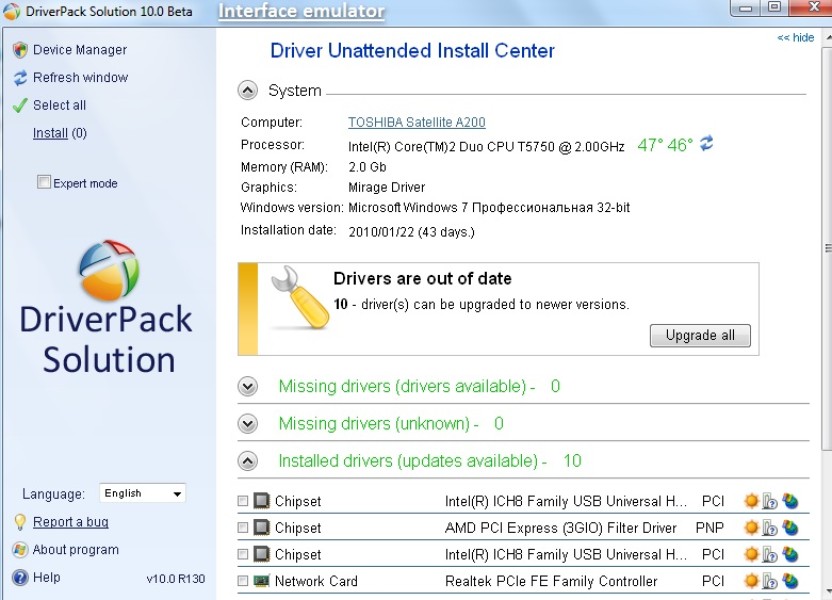This screenshot has height=600, width=832.
Task: Click the 47° 46° temperature reading
Action: (x=665, y=145)
